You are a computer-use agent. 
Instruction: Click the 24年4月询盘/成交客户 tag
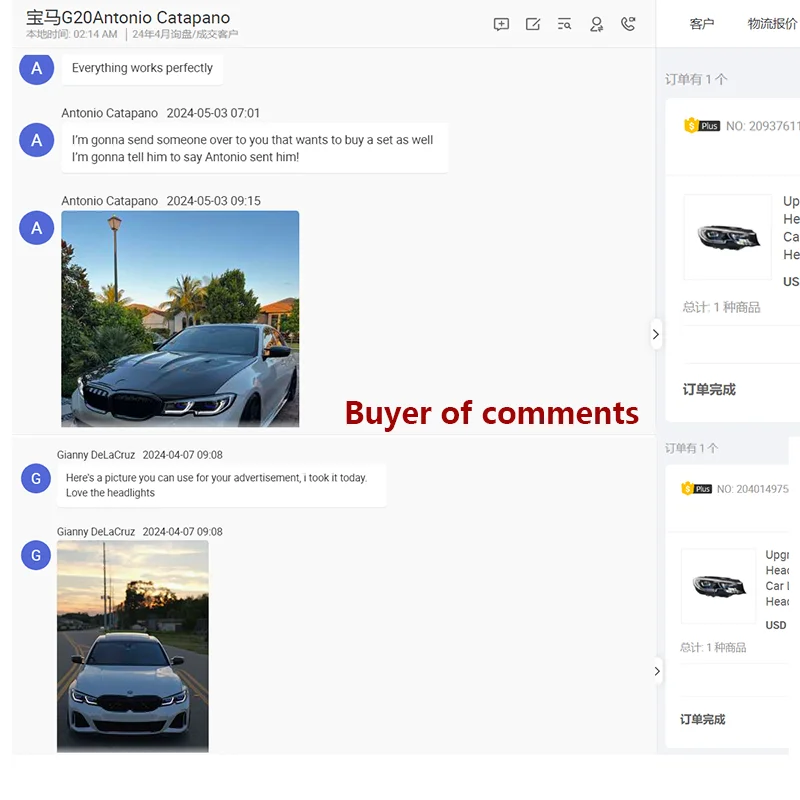185,34
